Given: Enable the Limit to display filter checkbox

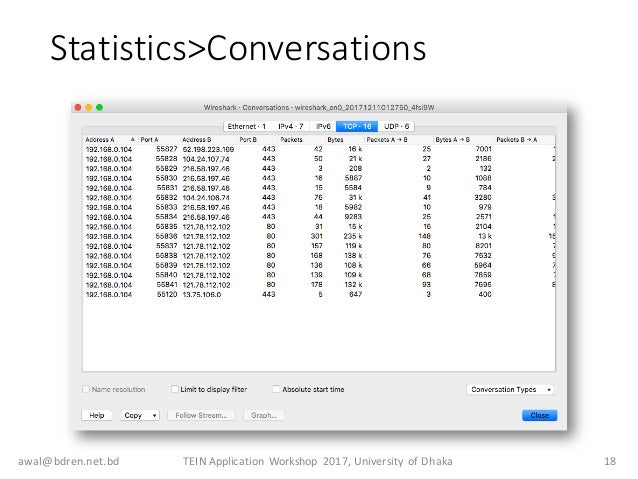Looking at the screenshot, I should [176, 389].
